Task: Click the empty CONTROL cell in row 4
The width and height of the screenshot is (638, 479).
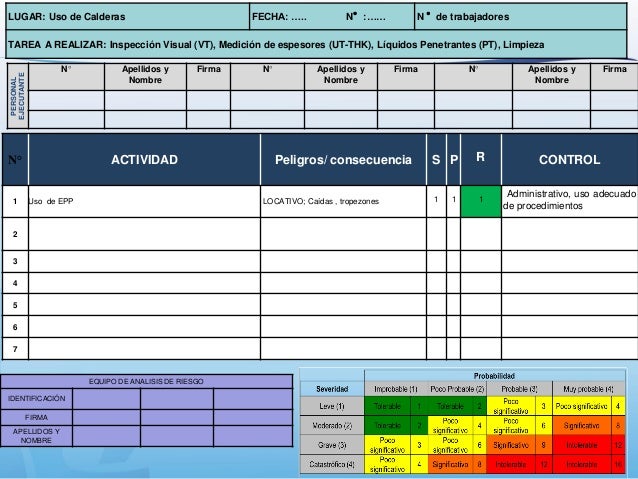Action: point(570,283)
